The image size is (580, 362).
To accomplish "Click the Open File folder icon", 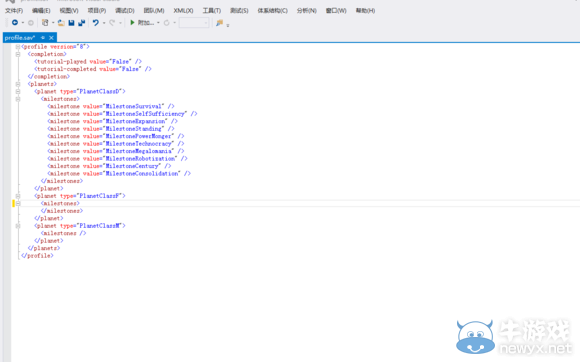I will click(61, 23).
